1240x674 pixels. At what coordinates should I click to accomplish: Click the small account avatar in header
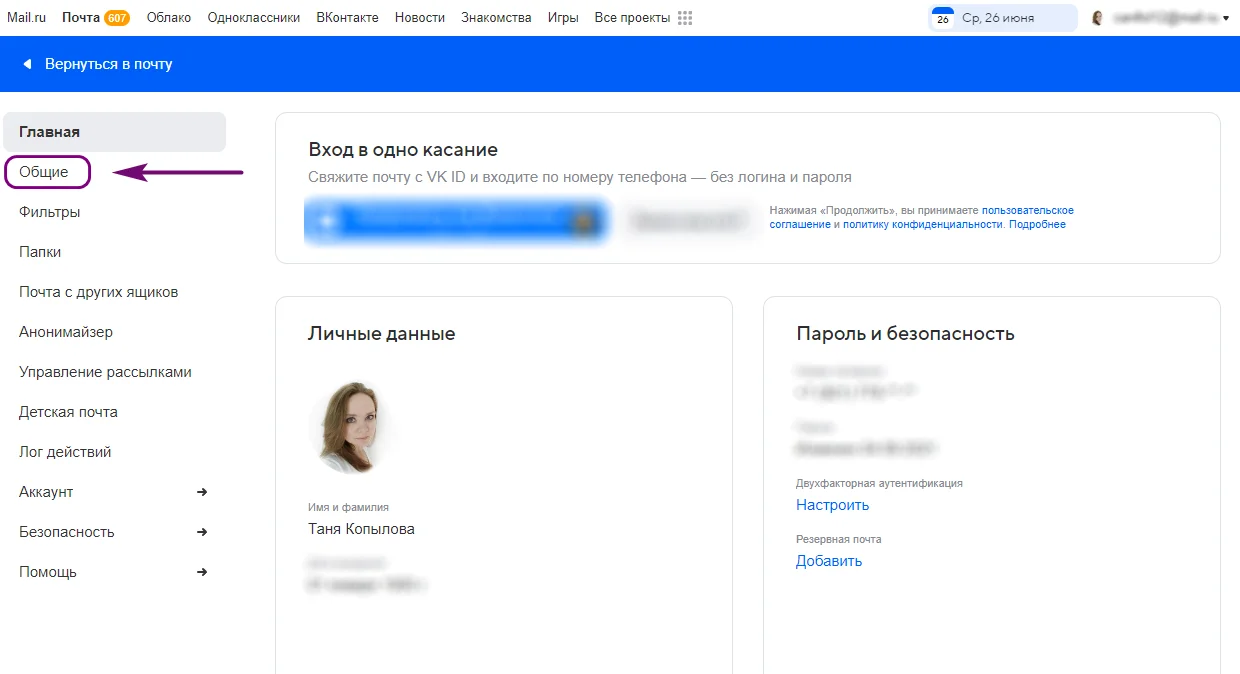(1098, 18)
